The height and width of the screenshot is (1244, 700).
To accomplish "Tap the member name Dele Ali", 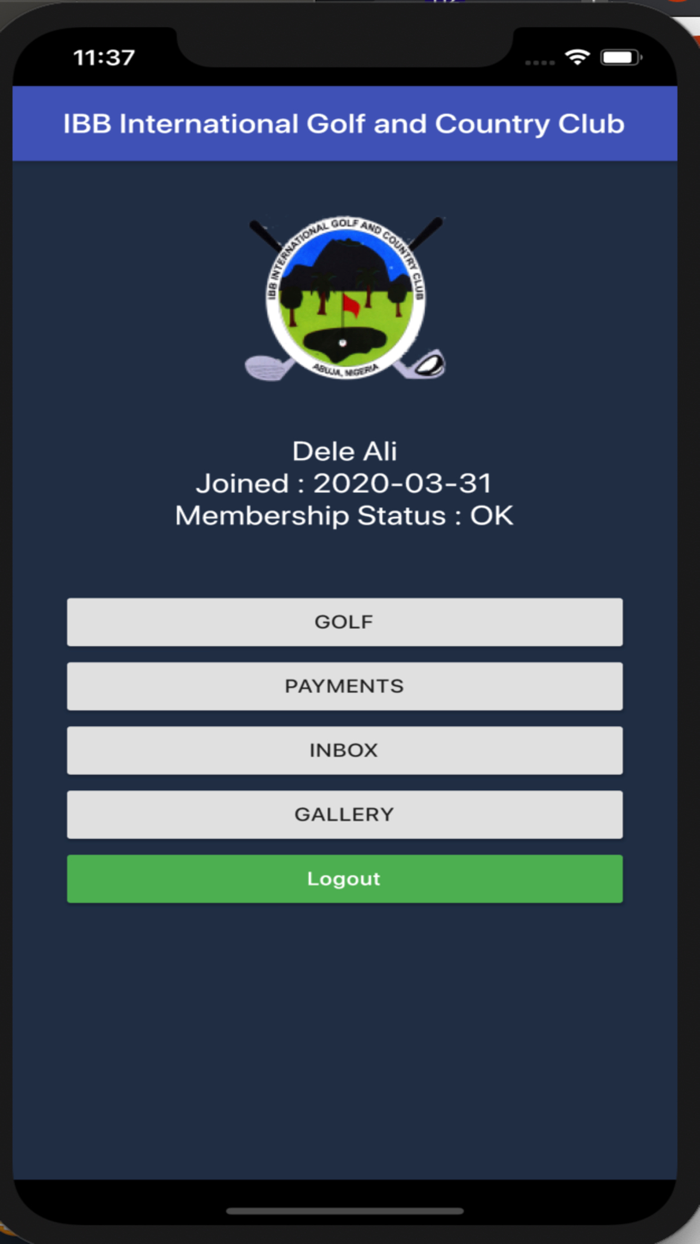I will (344, 451).
